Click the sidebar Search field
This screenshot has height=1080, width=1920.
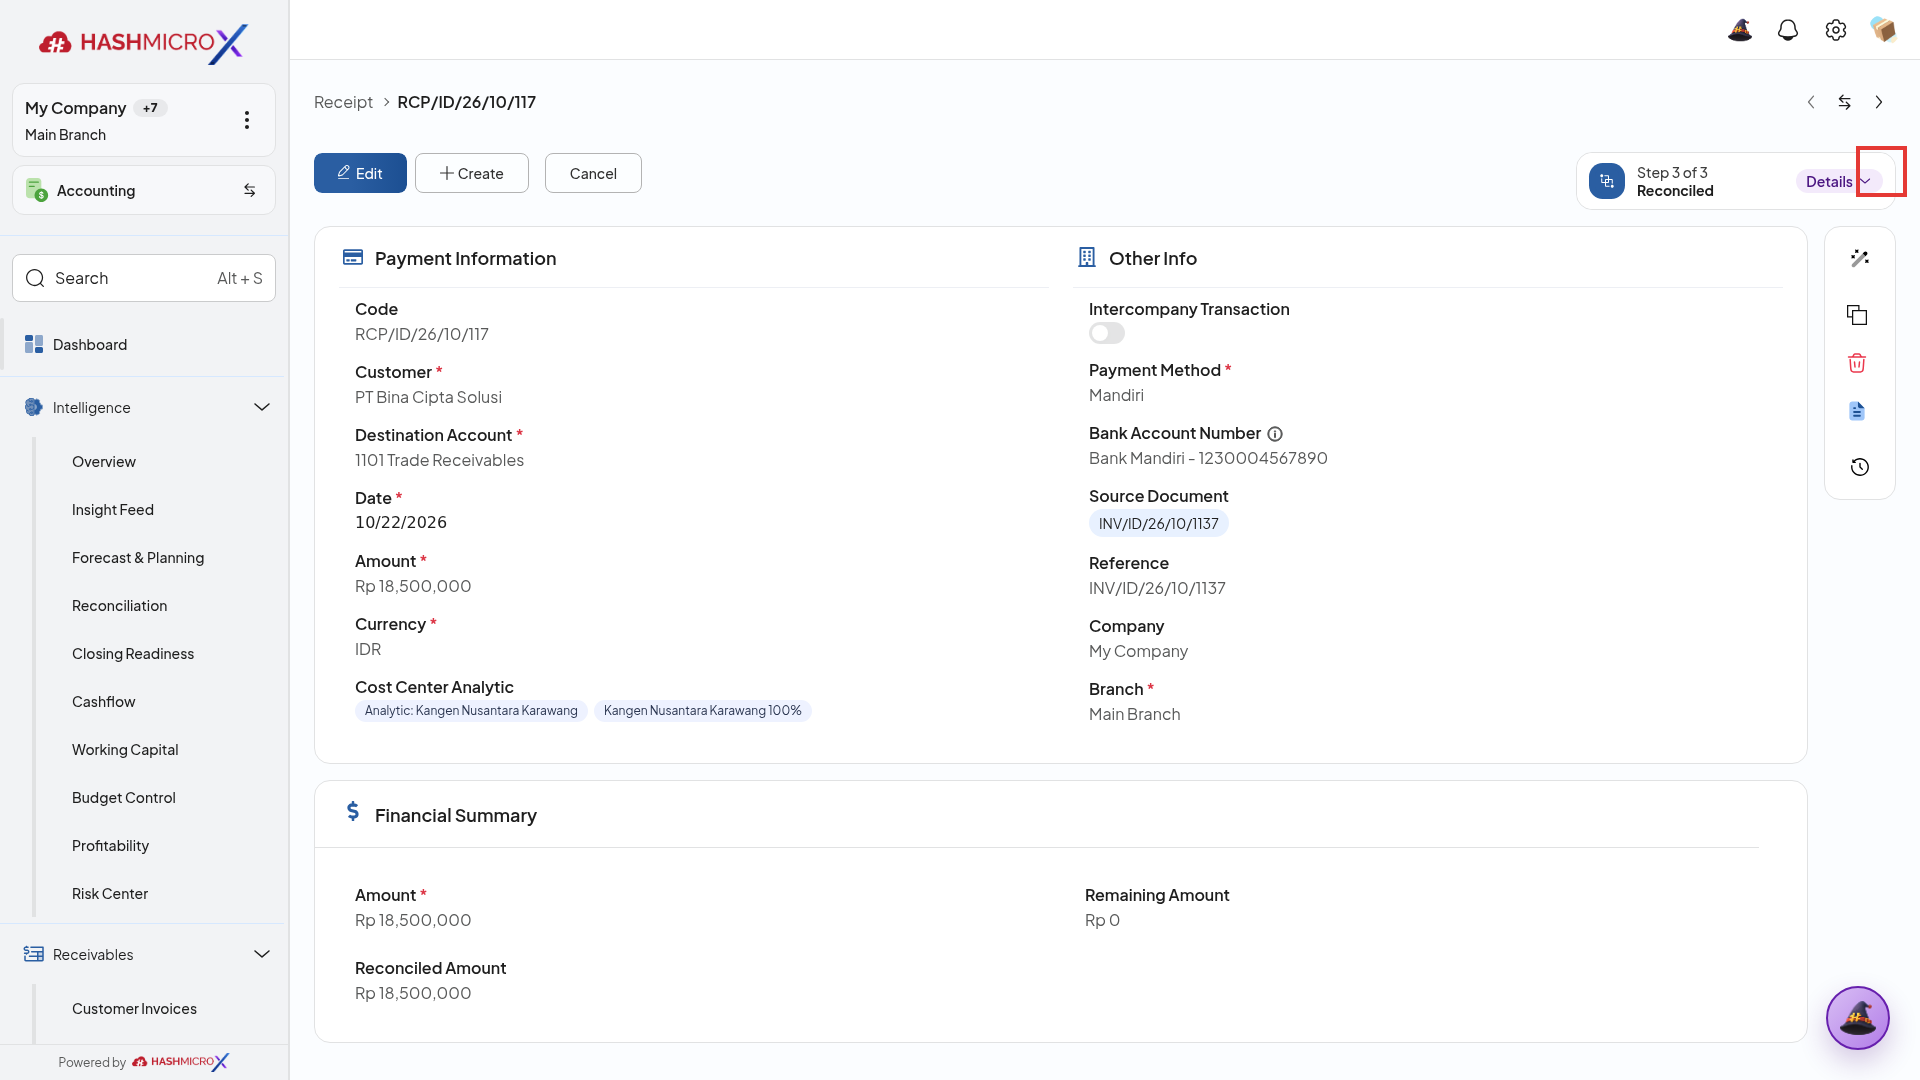[144, 278]
